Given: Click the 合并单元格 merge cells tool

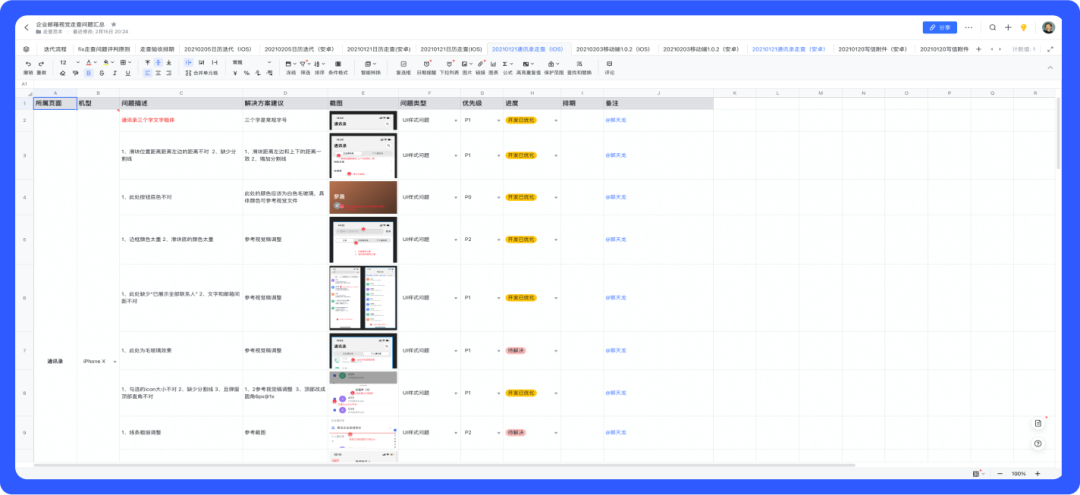Looking at the screenshot, I should [202, 72].
